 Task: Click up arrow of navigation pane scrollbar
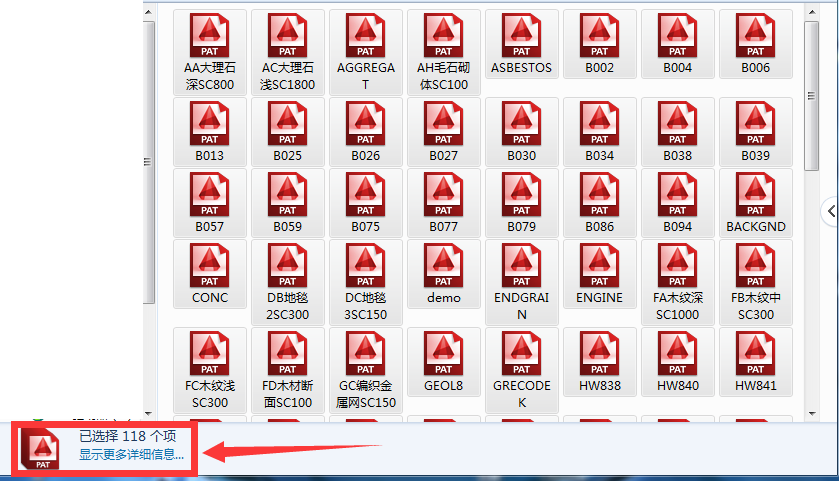(x=149, y=12)
